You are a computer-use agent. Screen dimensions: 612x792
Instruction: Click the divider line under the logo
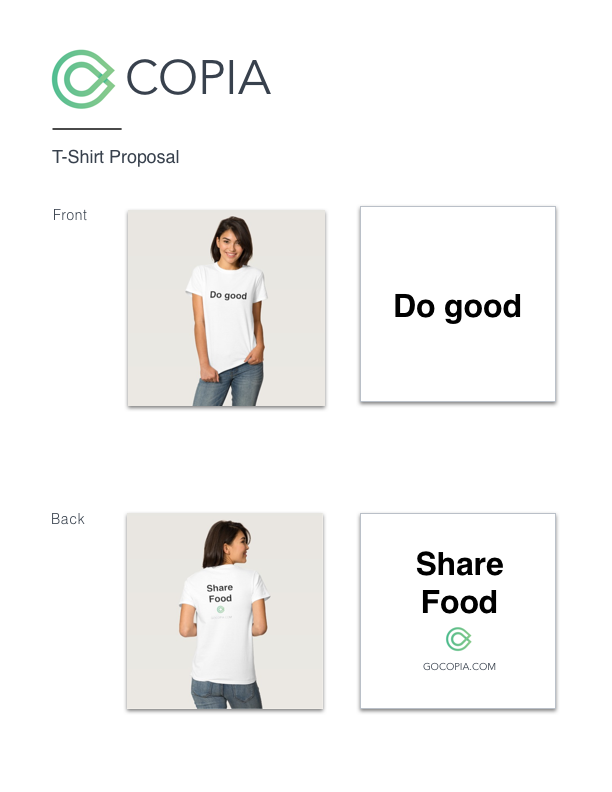coord(87,129)
